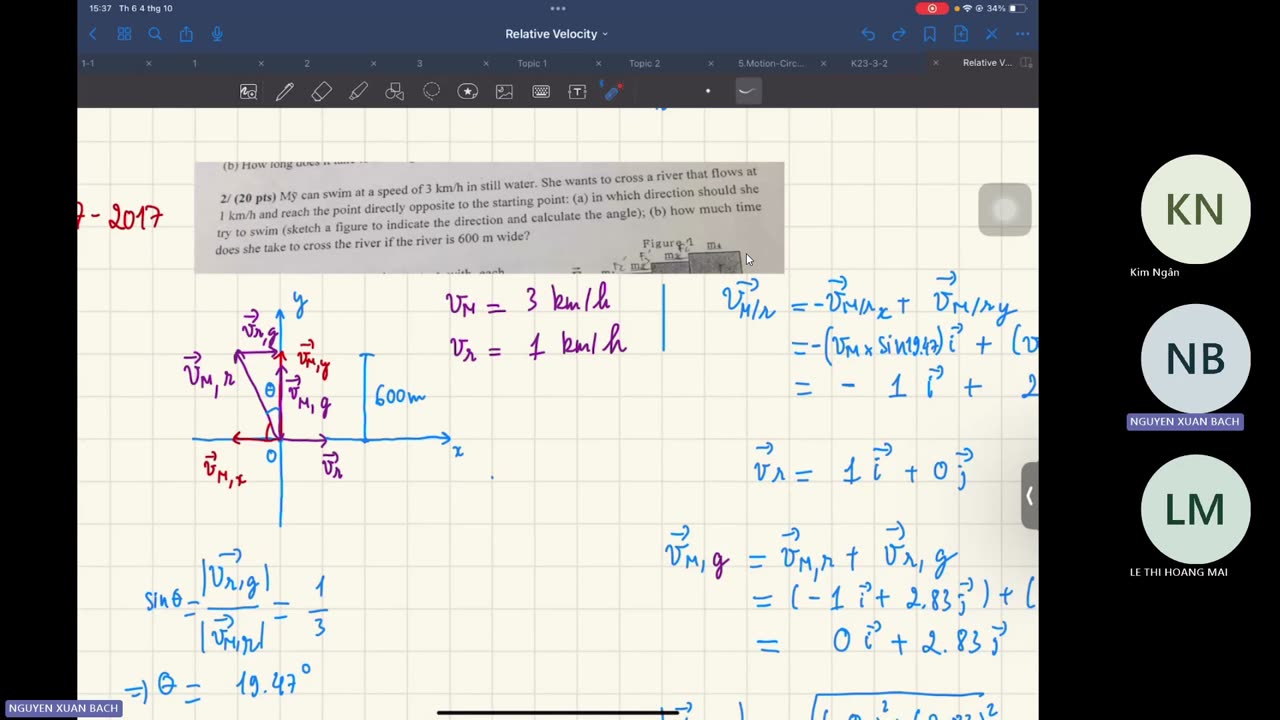Image resolution: width=1280 pixels, height=720 pixels.
Task: Switch to the tab labeled 2
Action: click(307, 63)
